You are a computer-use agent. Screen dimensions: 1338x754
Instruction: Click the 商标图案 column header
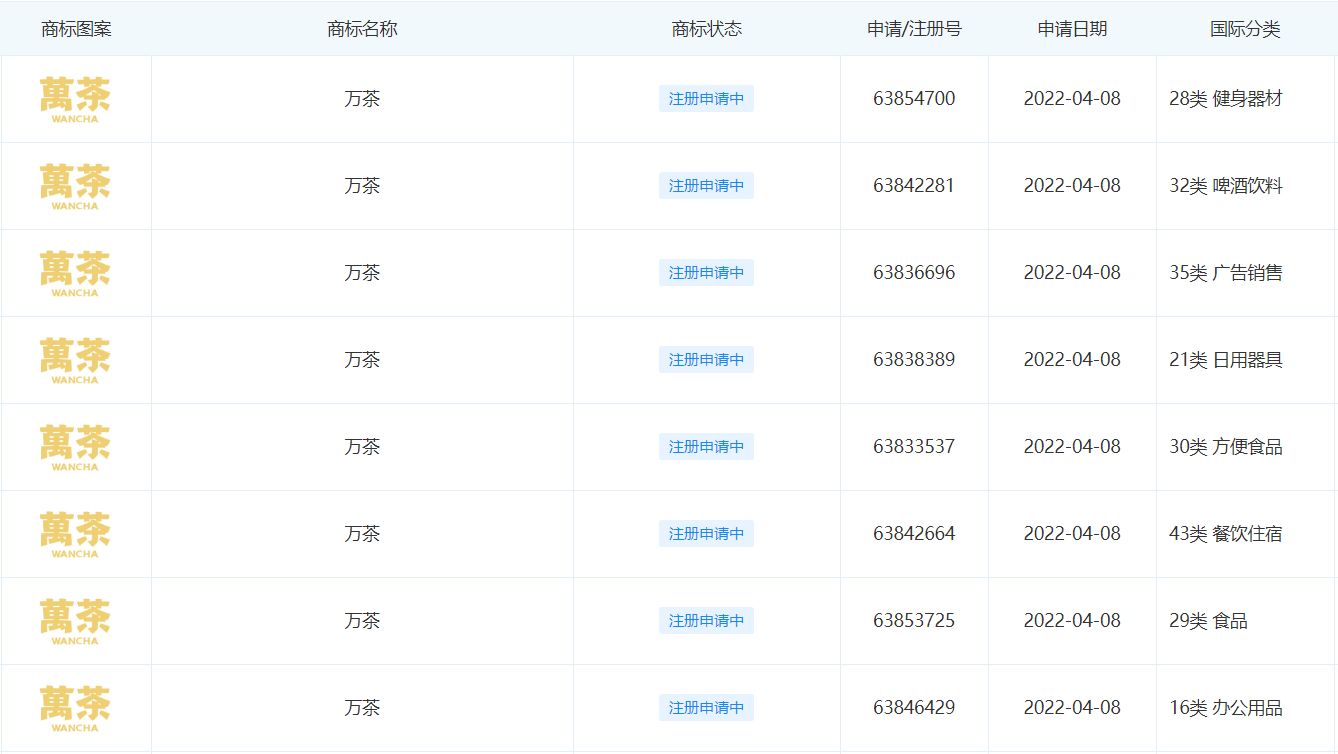click(x=76, y=29)
